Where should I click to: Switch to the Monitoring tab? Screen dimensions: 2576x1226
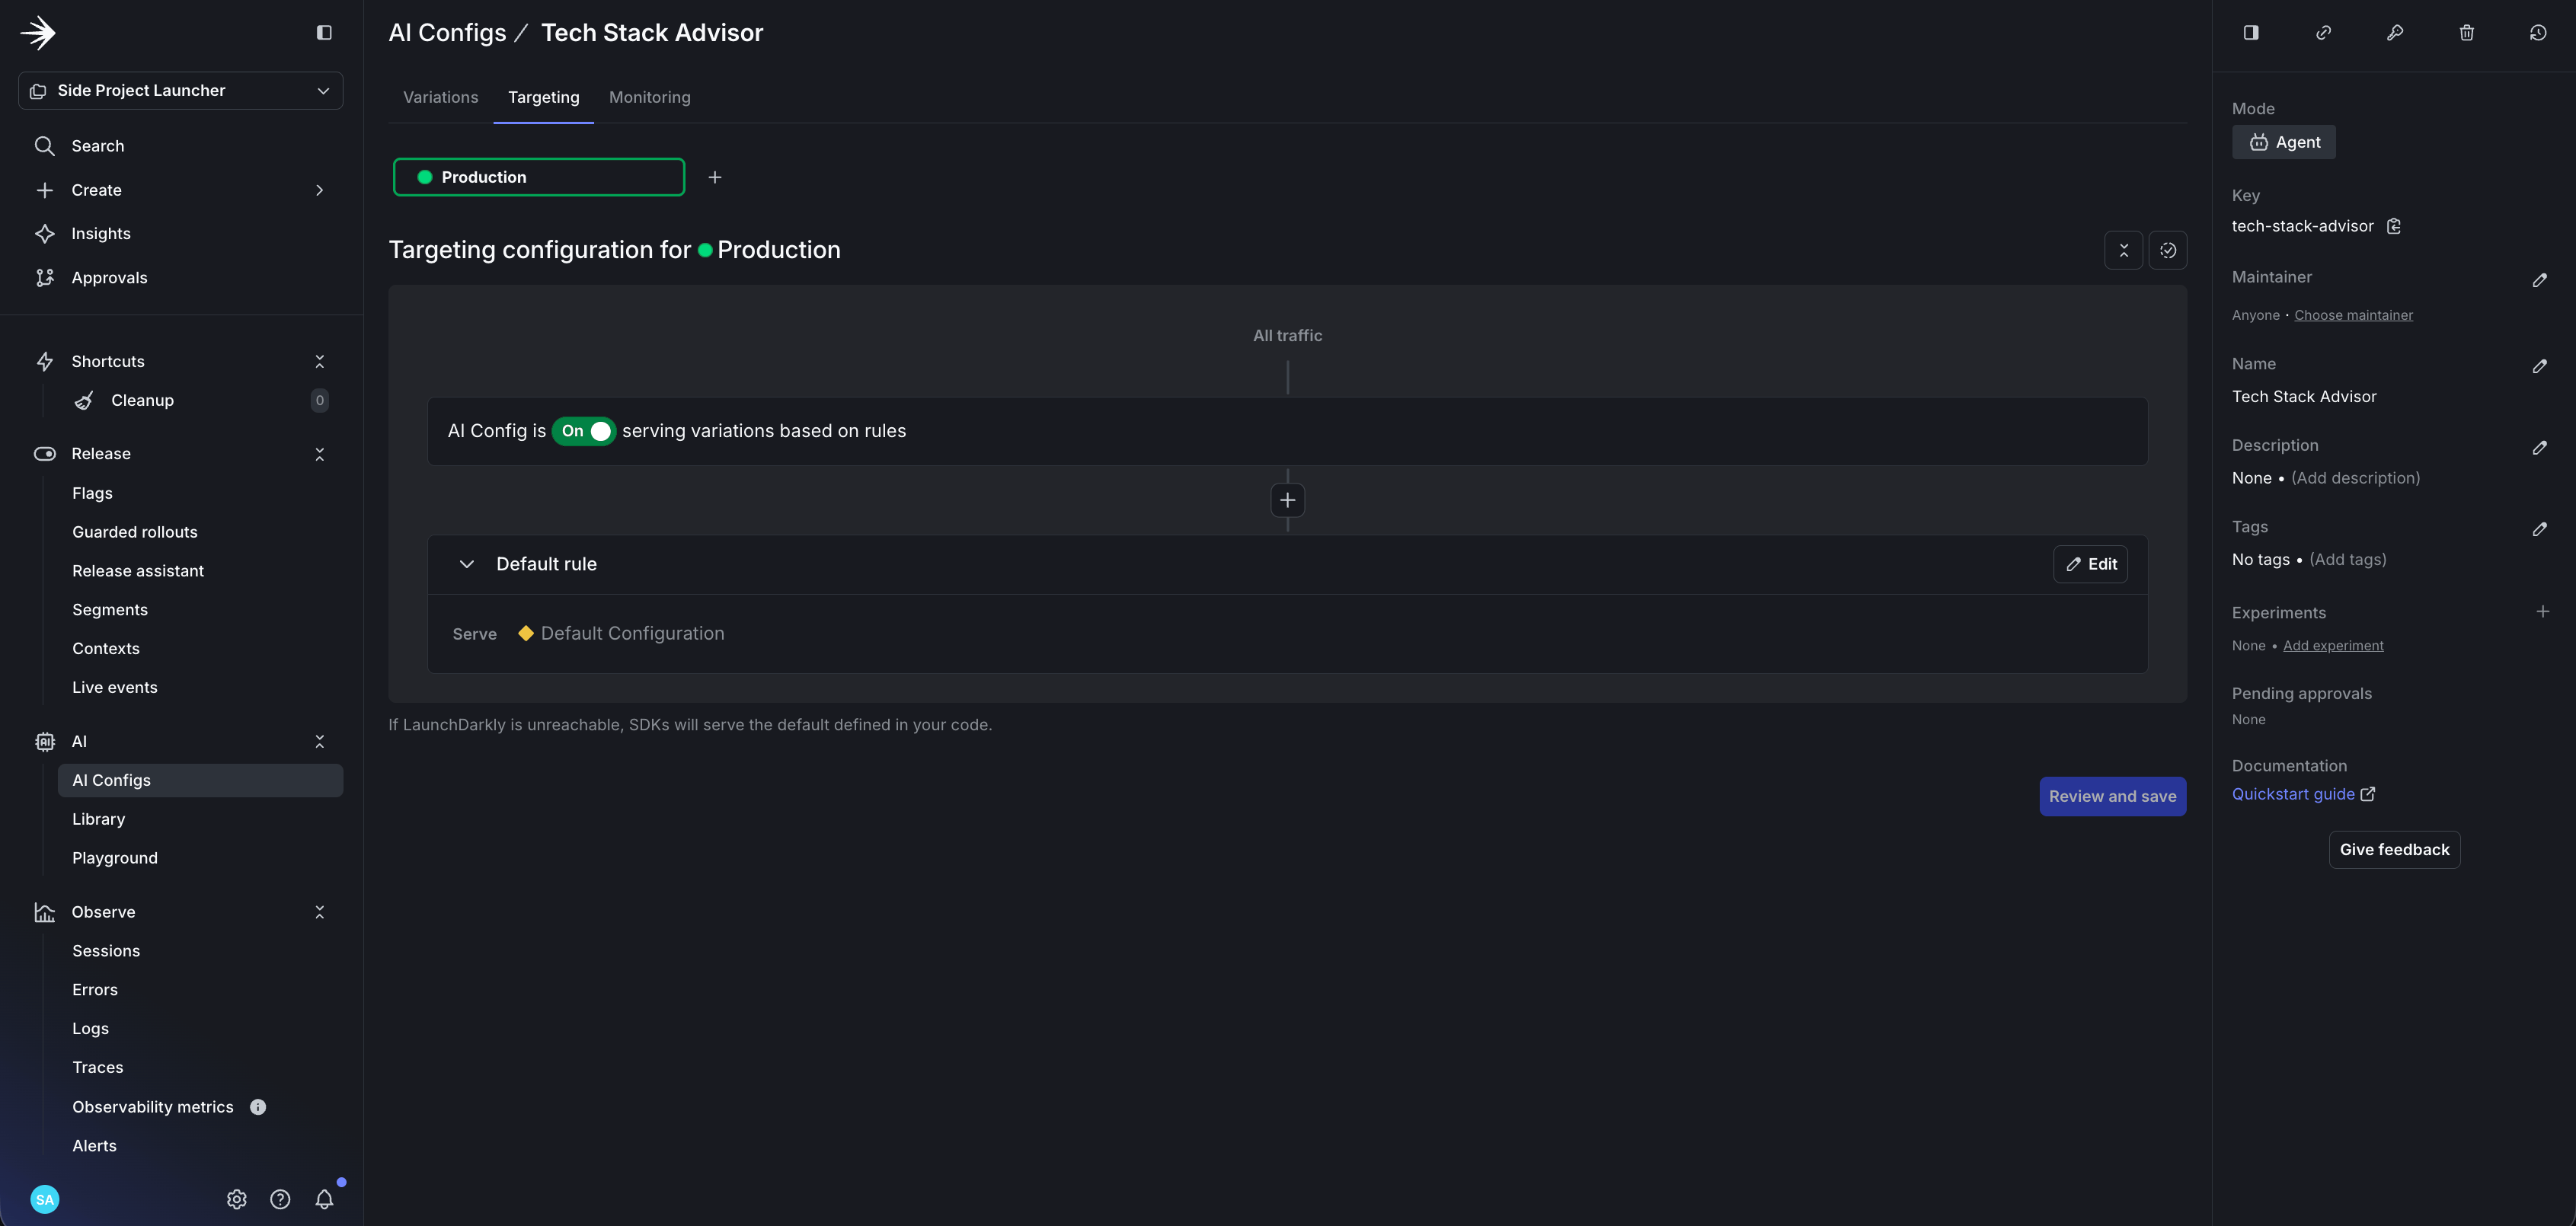tap(650, 97)
